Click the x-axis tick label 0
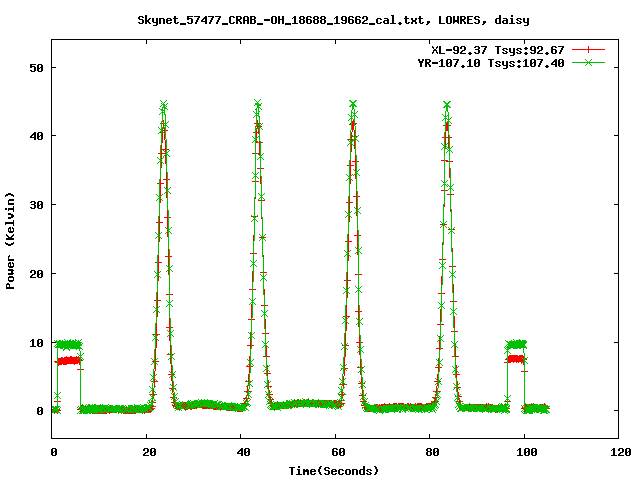The height and width of the screenshot is (480, 640). 53,452
